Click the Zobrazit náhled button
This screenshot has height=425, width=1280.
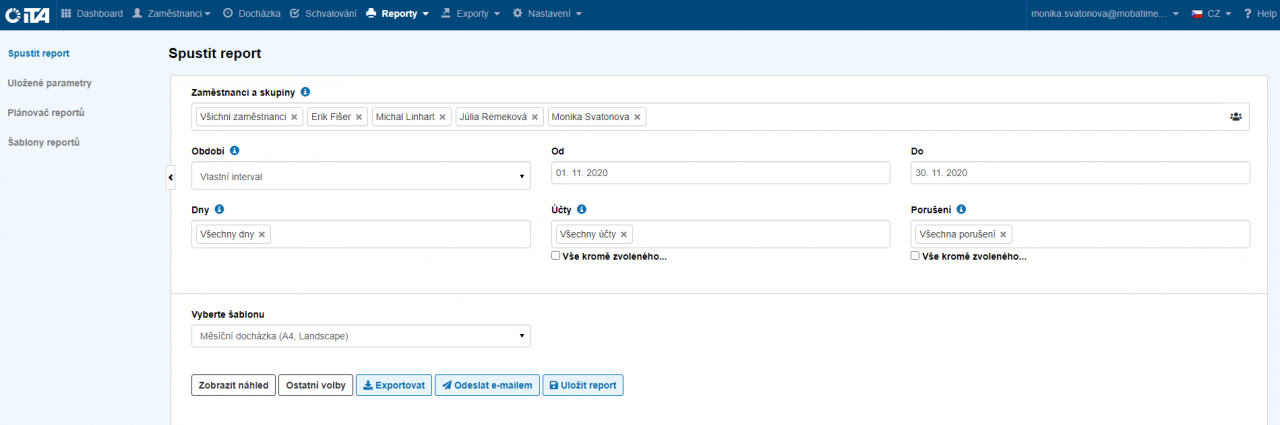[233, 385]
